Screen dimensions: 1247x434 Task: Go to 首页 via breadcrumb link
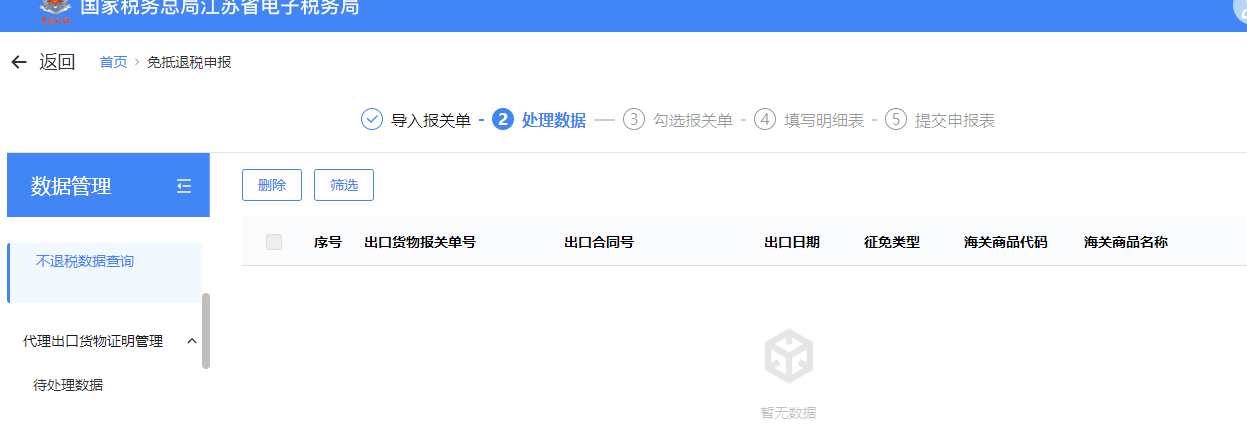(113, 62)
